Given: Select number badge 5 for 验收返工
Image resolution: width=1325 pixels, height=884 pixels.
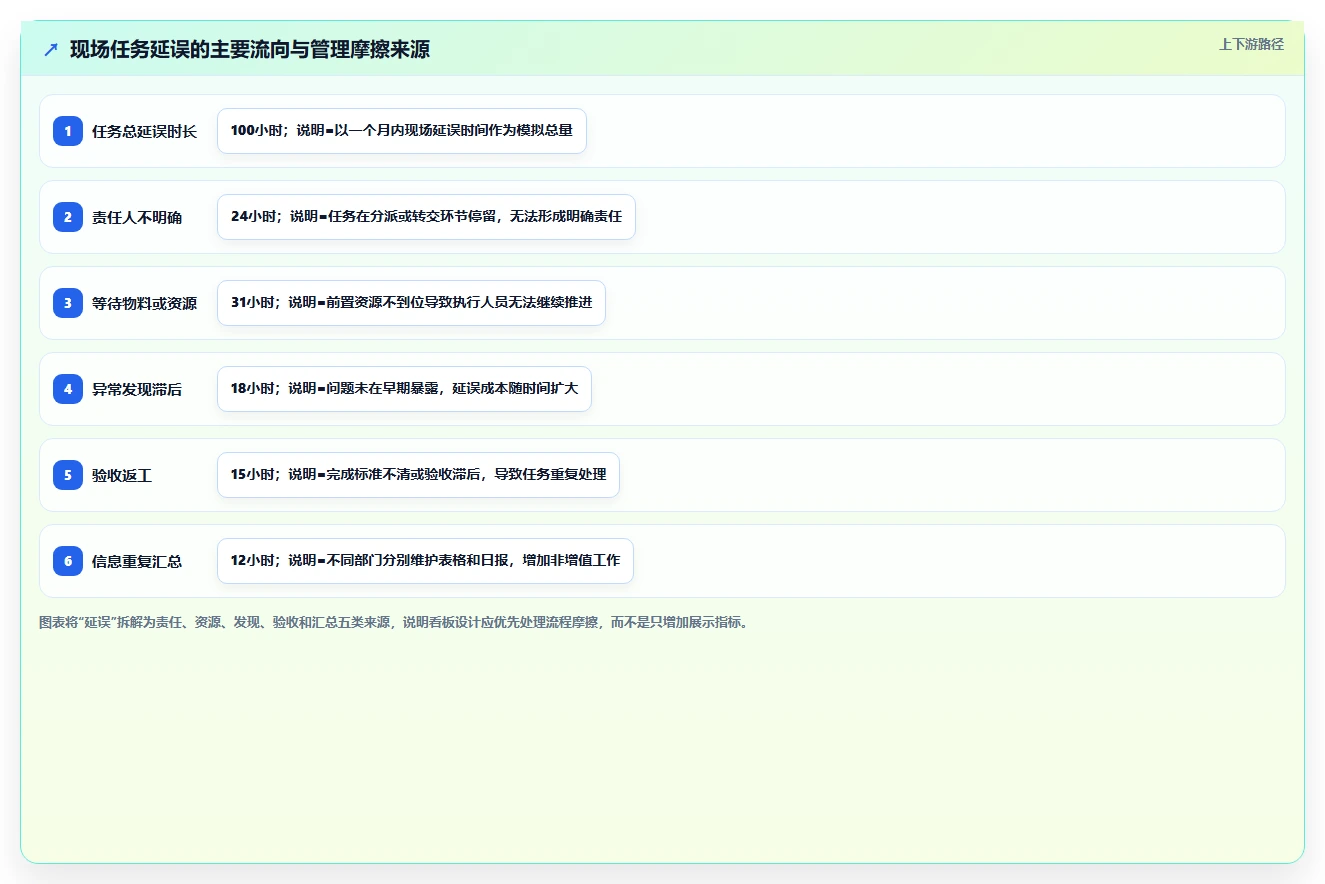Looking at the screenshot, I should coord(68,475).
